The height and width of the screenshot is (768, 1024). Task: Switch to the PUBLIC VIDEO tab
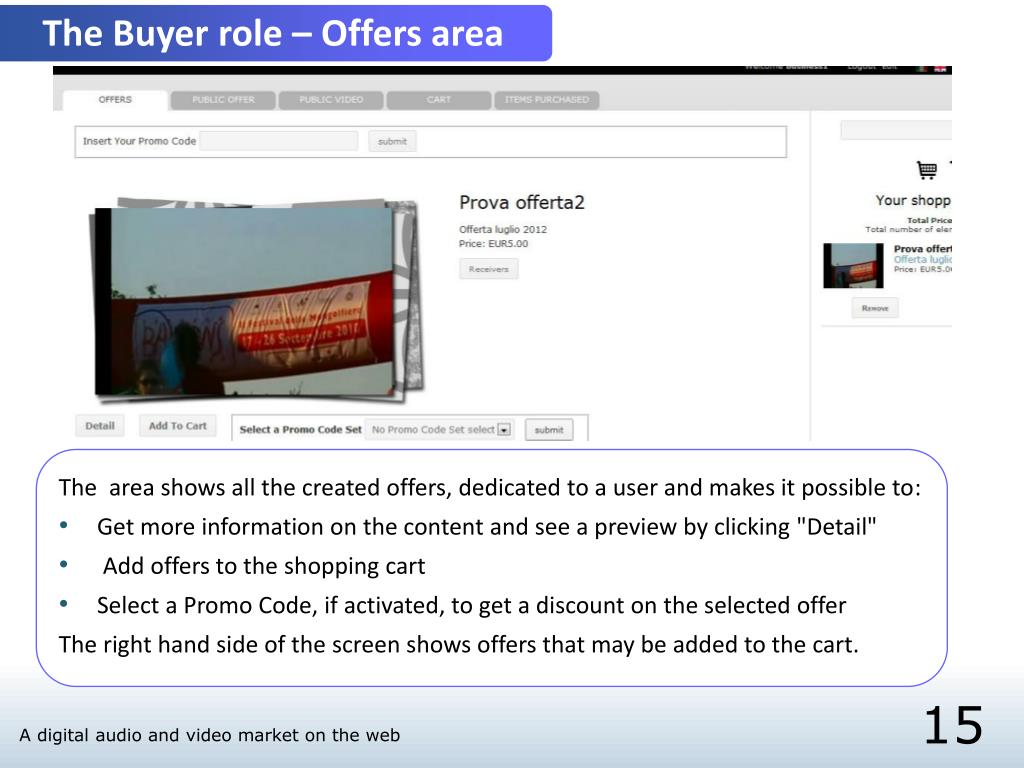click(331, 100)
